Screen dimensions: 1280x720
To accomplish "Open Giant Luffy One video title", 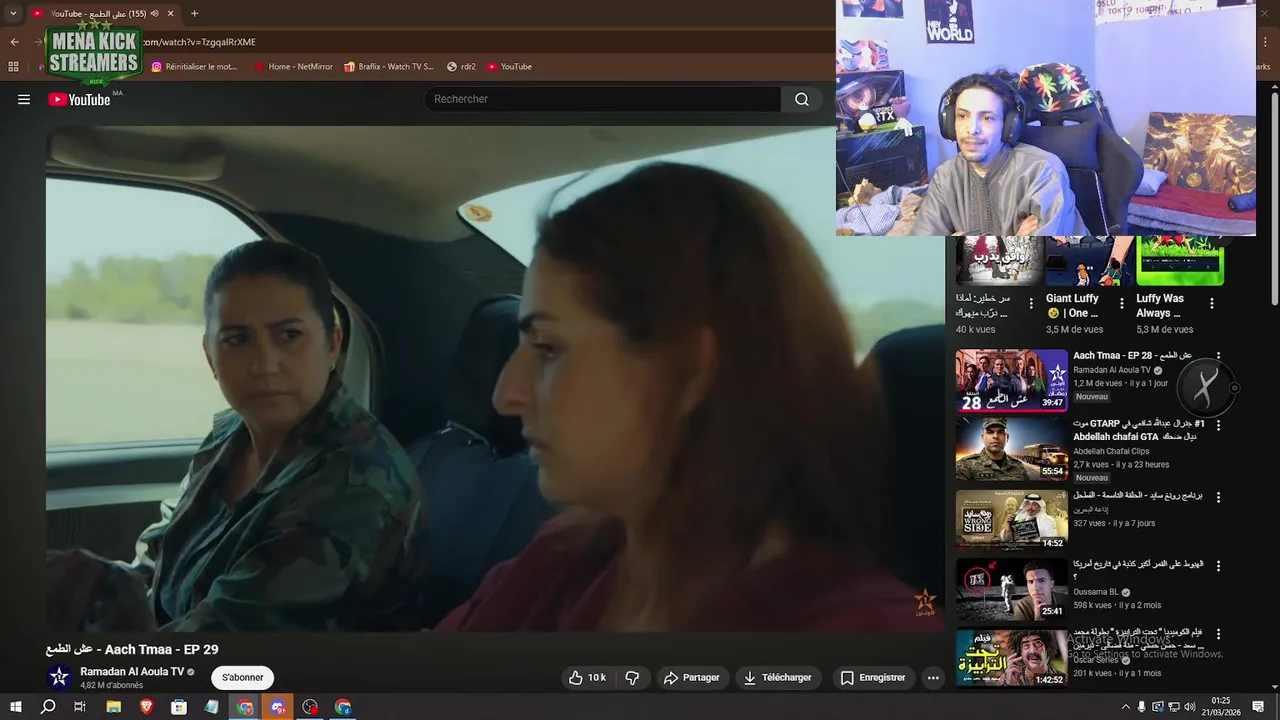I will (1072, 306).
